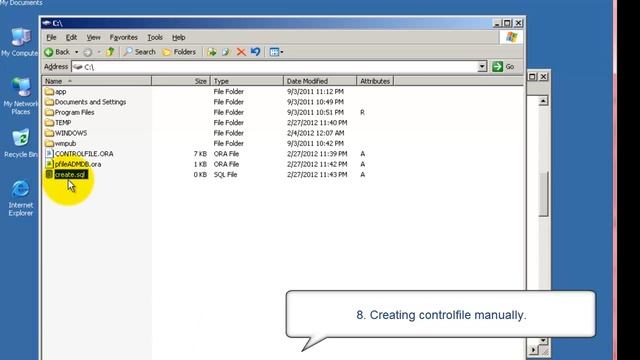Click the Move To toolbar icon
Image resolution: width=640 pixels, height=360 pixels.
pos(211,52)
